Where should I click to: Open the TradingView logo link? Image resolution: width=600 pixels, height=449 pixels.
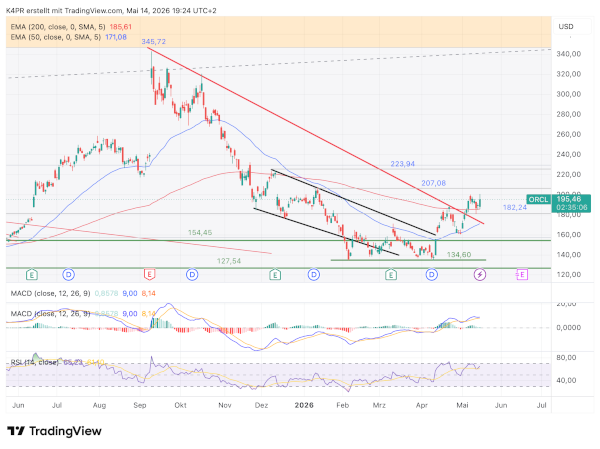(54, 431)
